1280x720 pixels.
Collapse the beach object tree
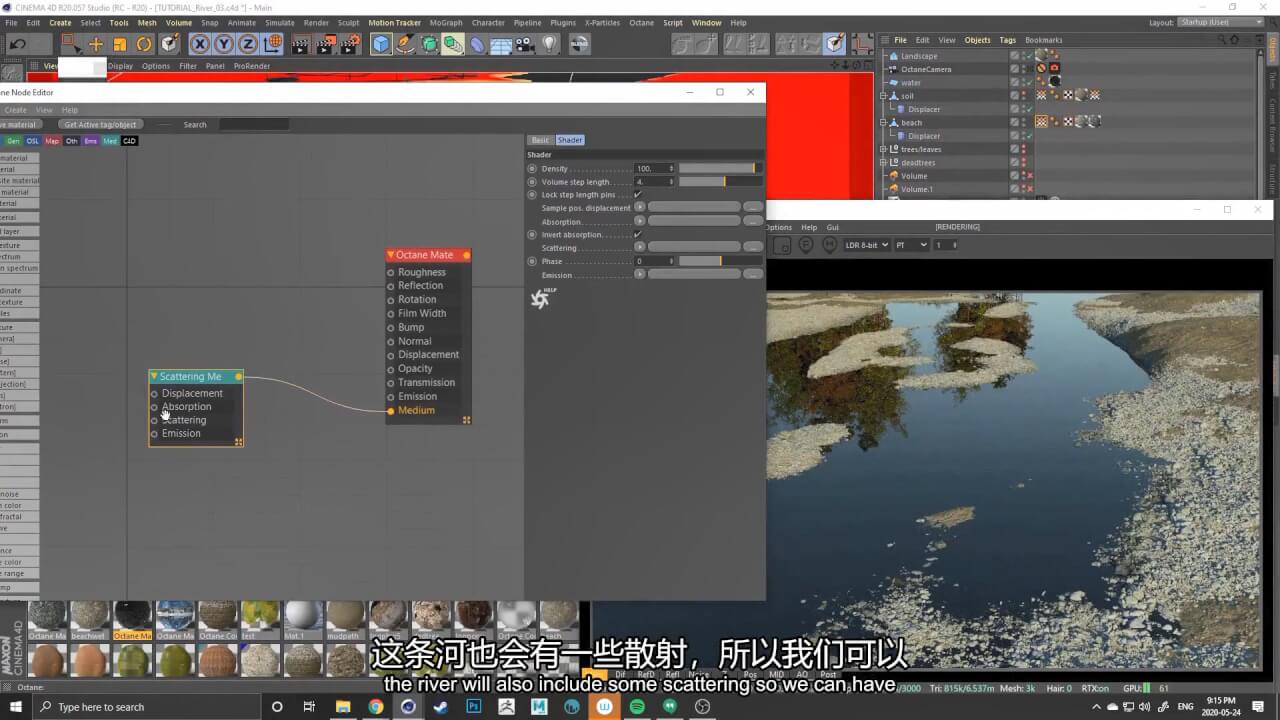point(883,122)
